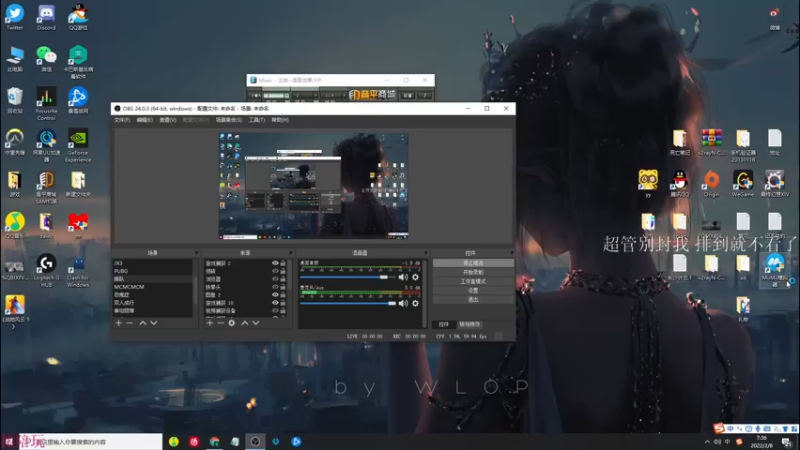Image resolution: width=800 pixels, height=450 pixels.
Task: Click the 停止推流 button
Action: click(x=473, y=263)
